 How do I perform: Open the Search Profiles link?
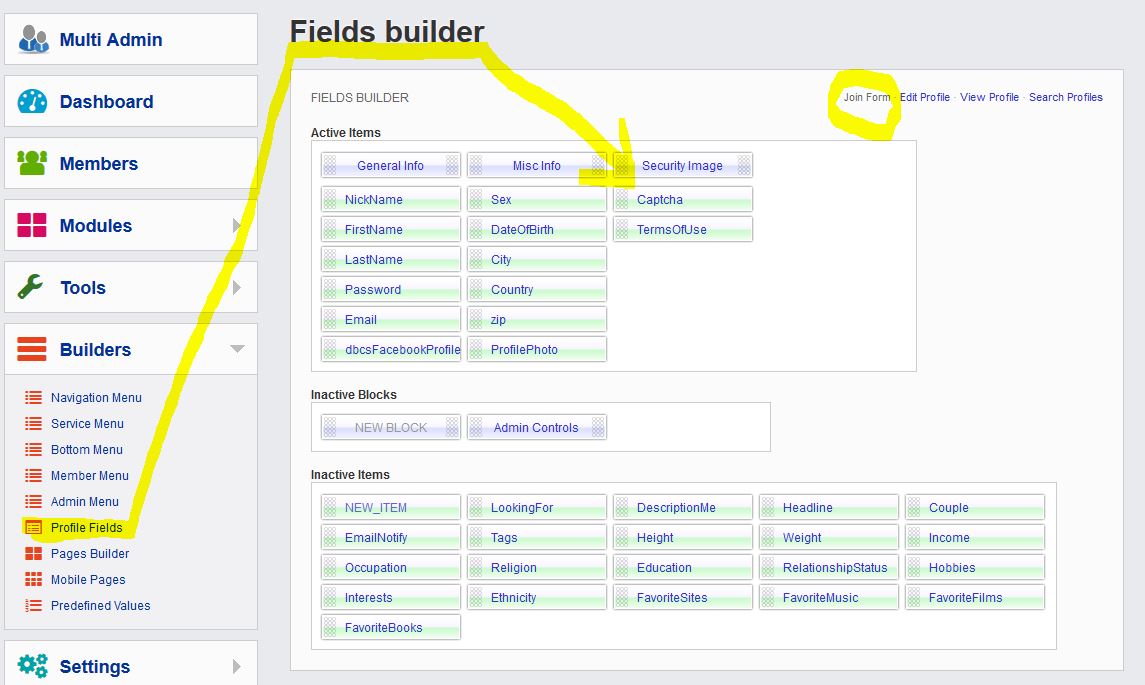point(1066,97)
